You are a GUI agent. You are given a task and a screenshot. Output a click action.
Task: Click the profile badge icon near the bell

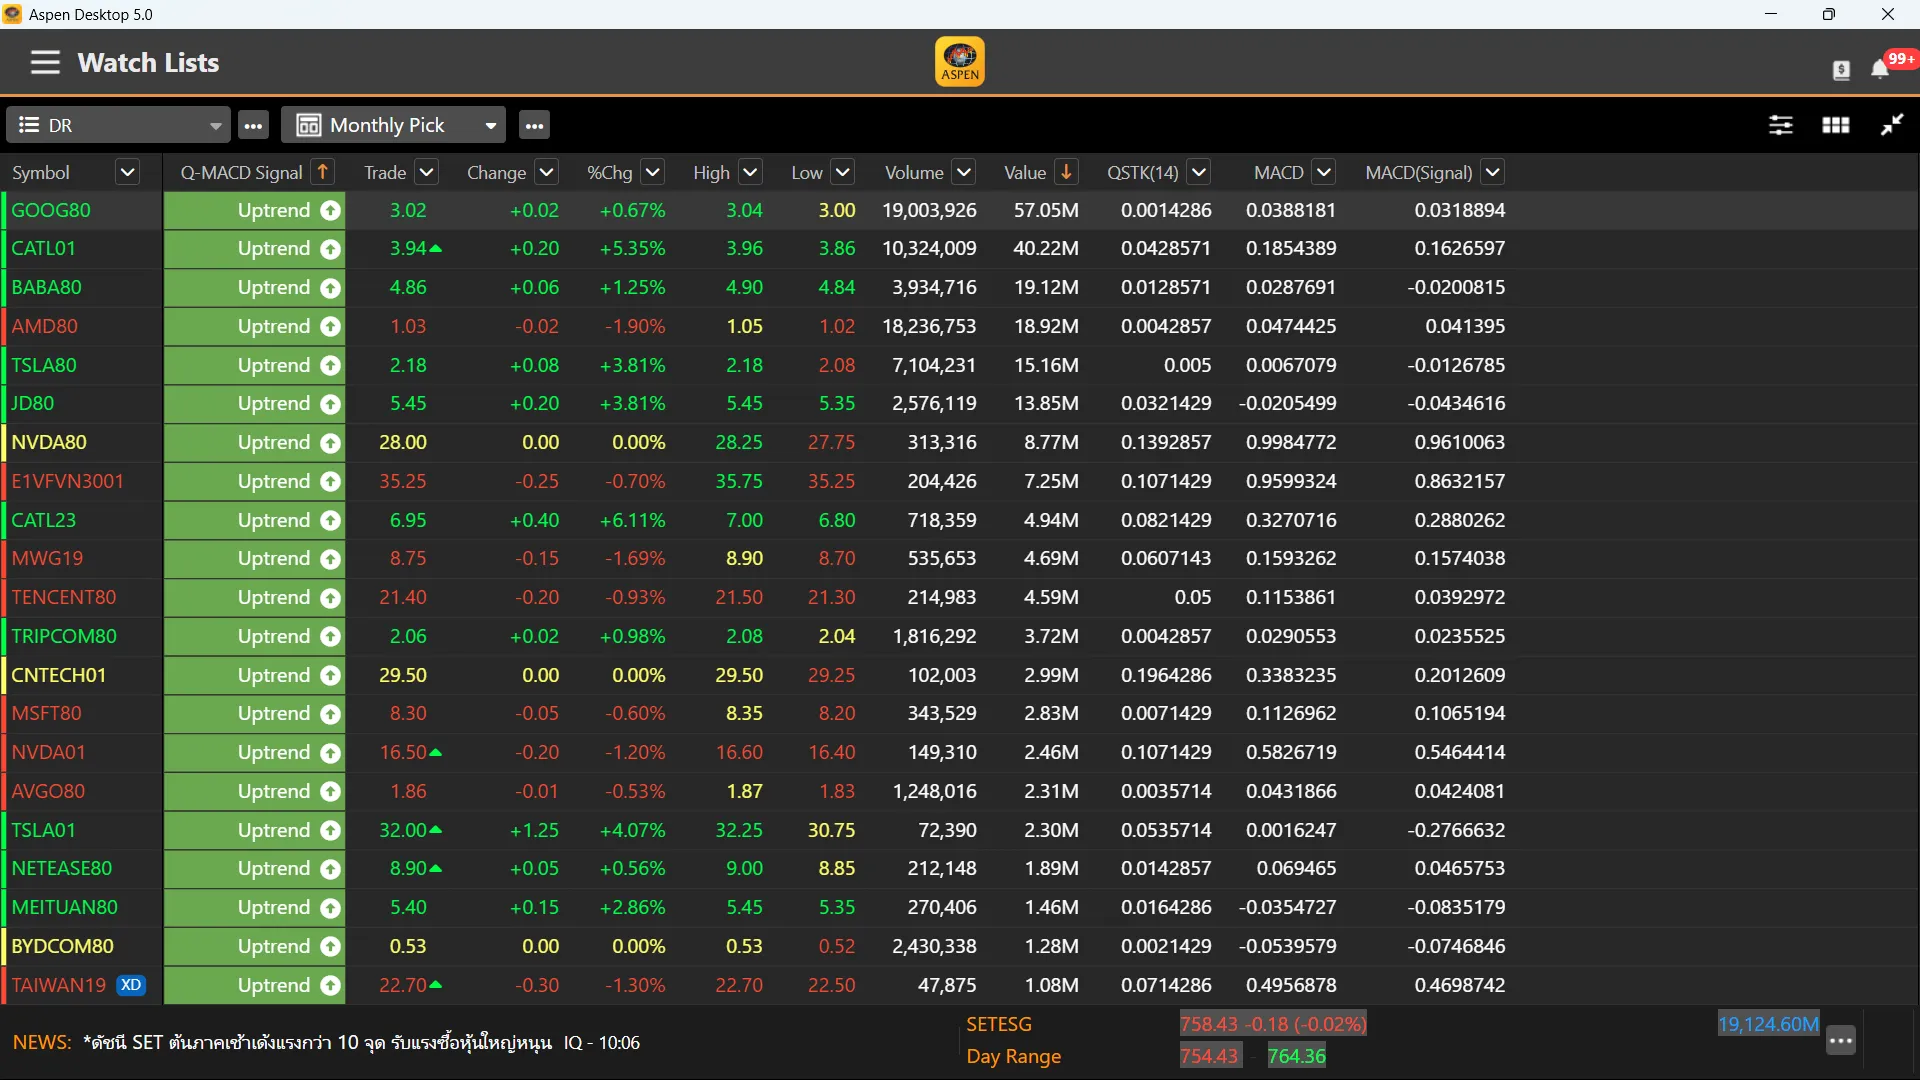[1841, 70]
